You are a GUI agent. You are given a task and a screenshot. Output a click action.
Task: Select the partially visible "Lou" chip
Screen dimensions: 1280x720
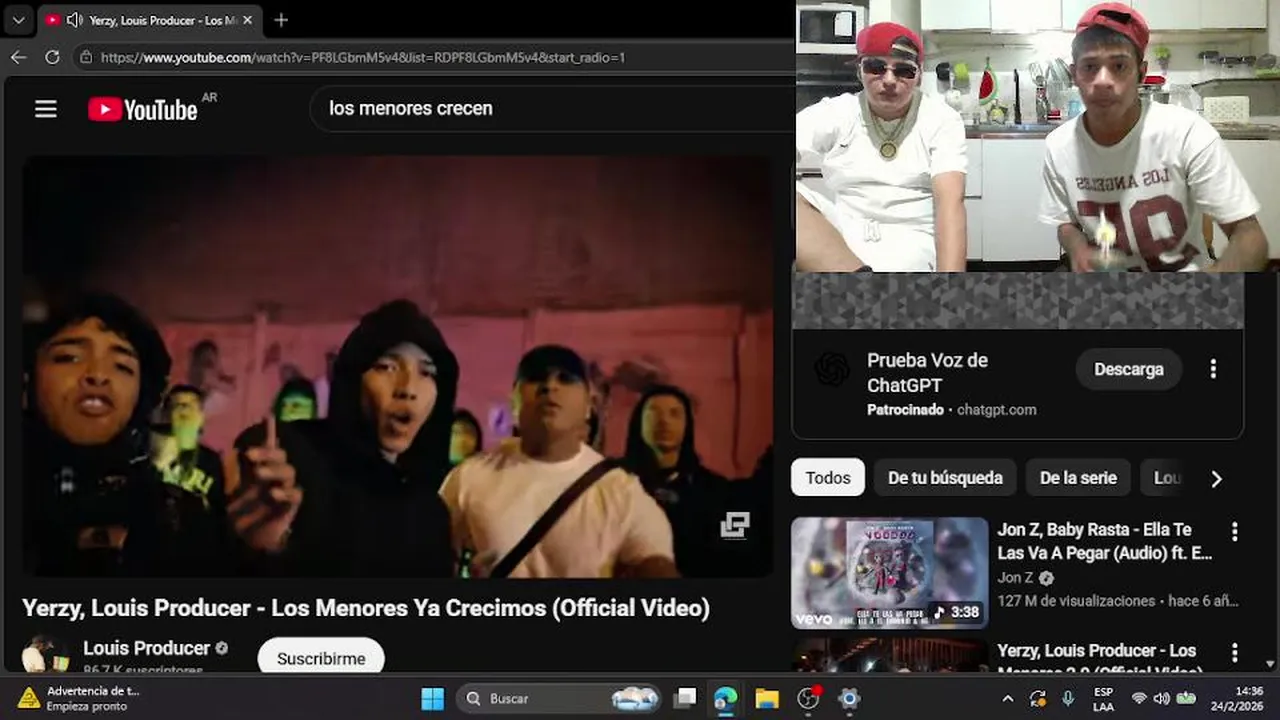pos(1166,478)
